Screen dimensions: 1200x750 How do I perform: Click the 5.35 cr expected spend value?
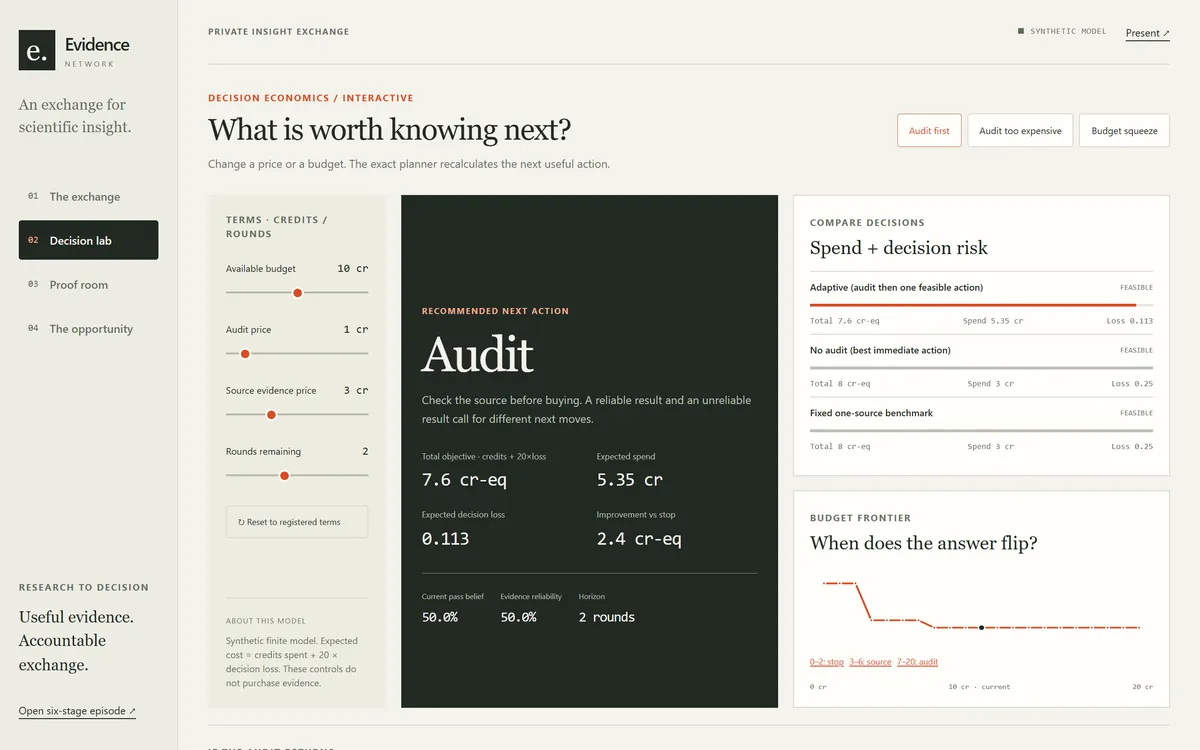pyautogui.click(x=630, y=480)
